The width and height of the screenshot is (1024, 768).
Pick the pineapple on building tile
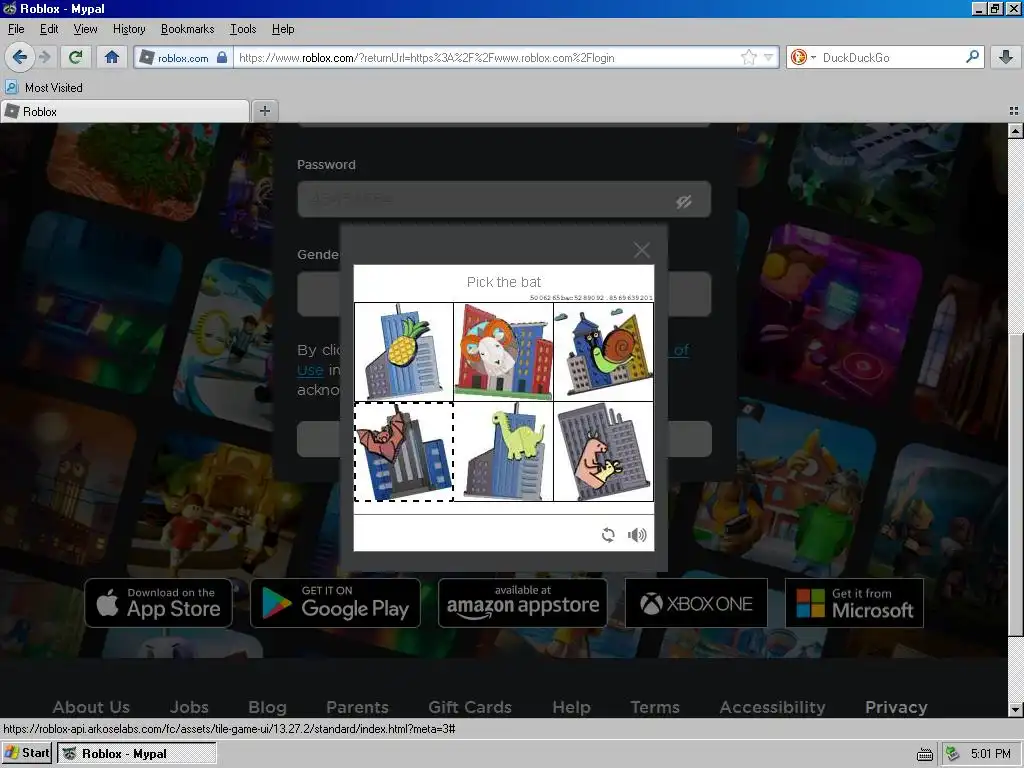coord(404,351)
